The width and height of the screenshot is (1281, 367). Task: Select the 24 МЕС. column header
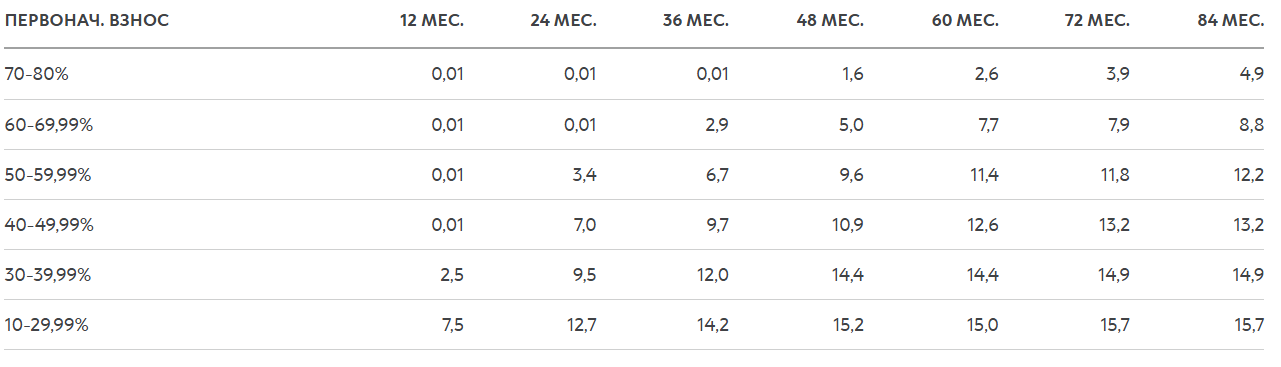pos(563,22)
